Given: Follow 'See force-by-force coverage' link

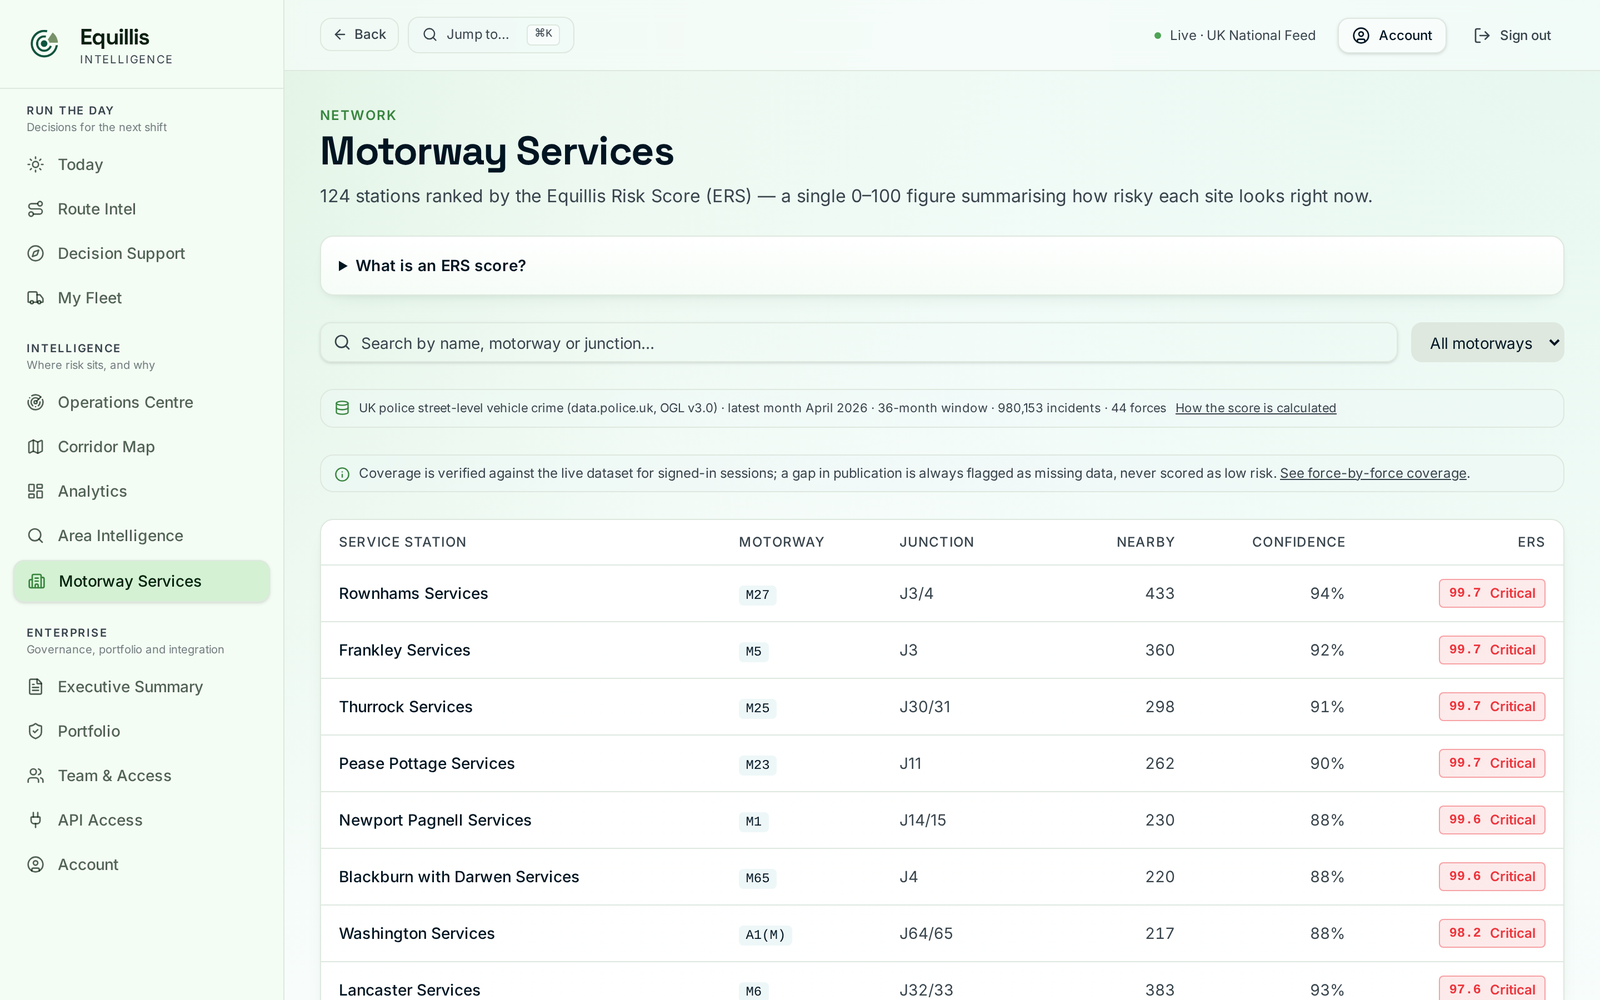Looking at the screenshot, I should 1373,473.
